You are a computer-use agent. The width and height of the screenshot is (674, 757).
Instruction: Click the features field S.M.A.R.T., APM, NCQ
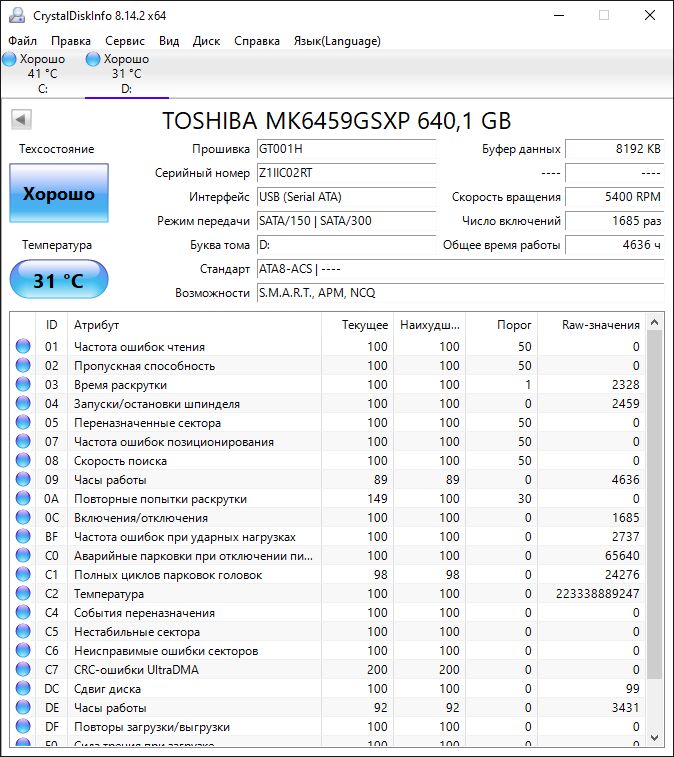tap(461, 293)
